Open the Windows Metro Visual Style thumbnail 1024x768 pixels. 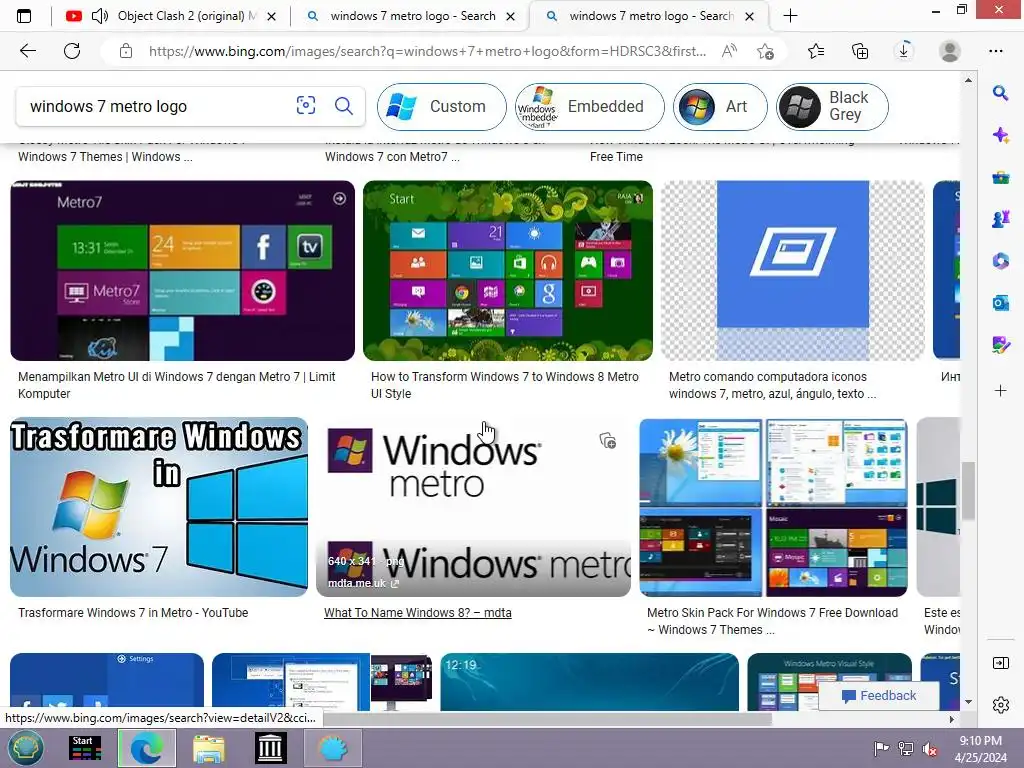(x=829, y=682)
